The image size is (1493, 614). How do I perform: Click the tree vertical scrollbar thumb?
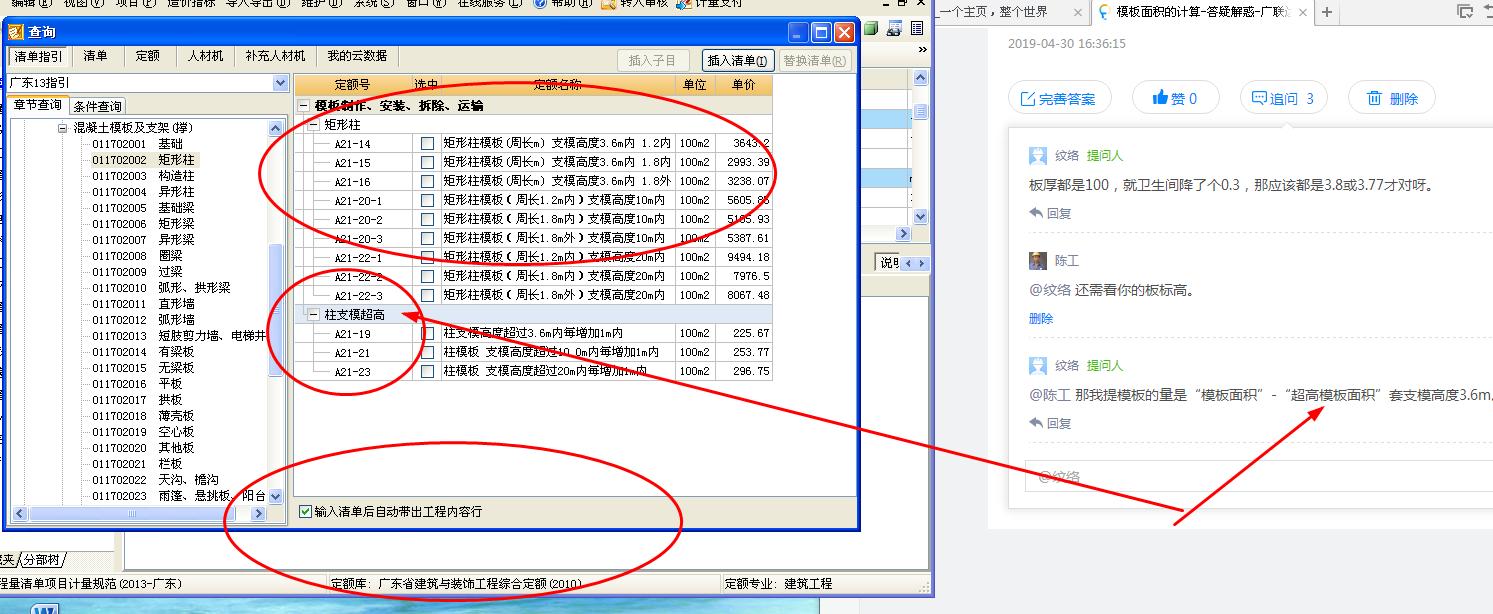[276, 310]
